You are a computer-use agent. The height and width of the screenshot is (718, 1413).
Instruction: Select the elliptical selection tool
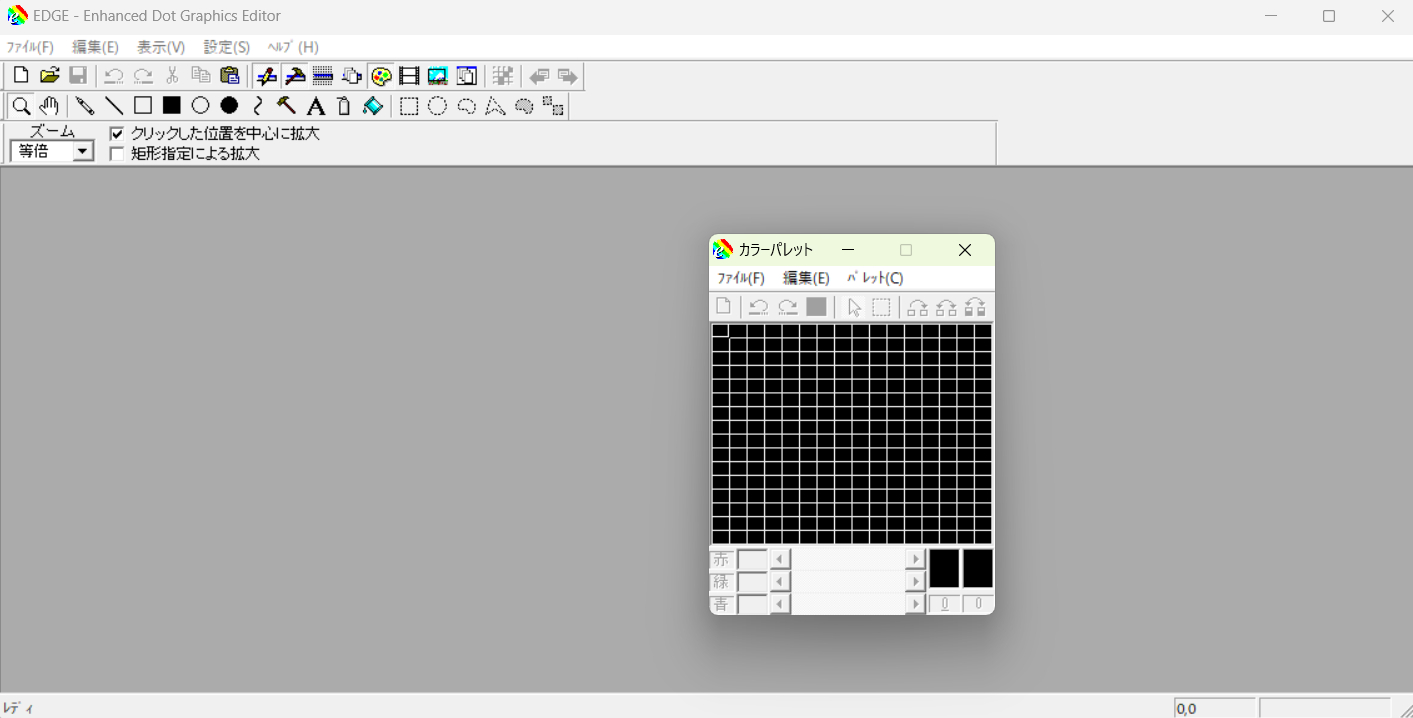point(438,106)
